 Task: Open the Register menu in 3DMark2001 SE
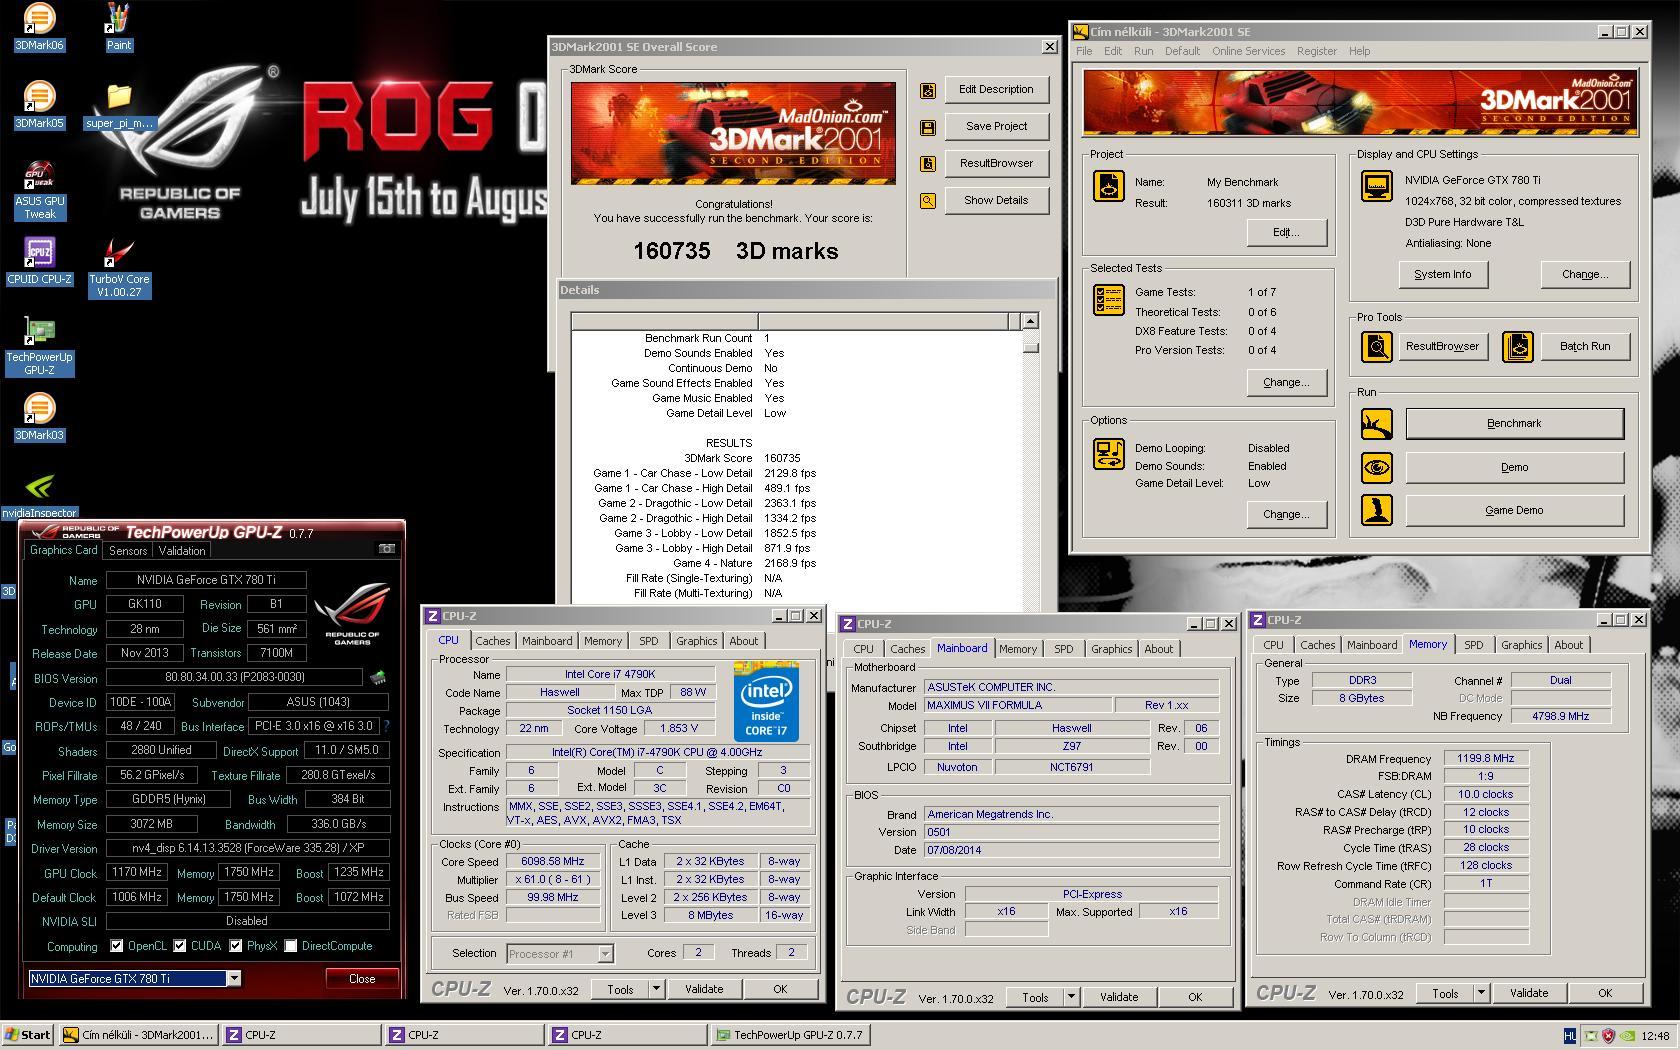[1316, 51]
